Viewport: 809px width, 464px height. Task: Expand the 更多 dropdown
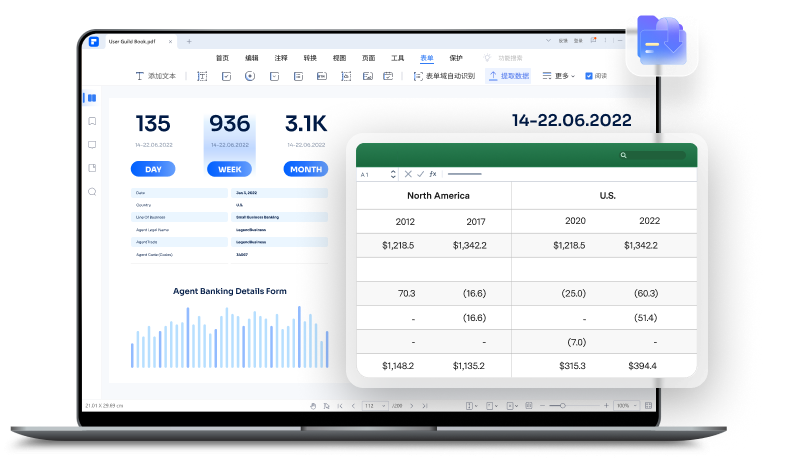tap(563, 76)
